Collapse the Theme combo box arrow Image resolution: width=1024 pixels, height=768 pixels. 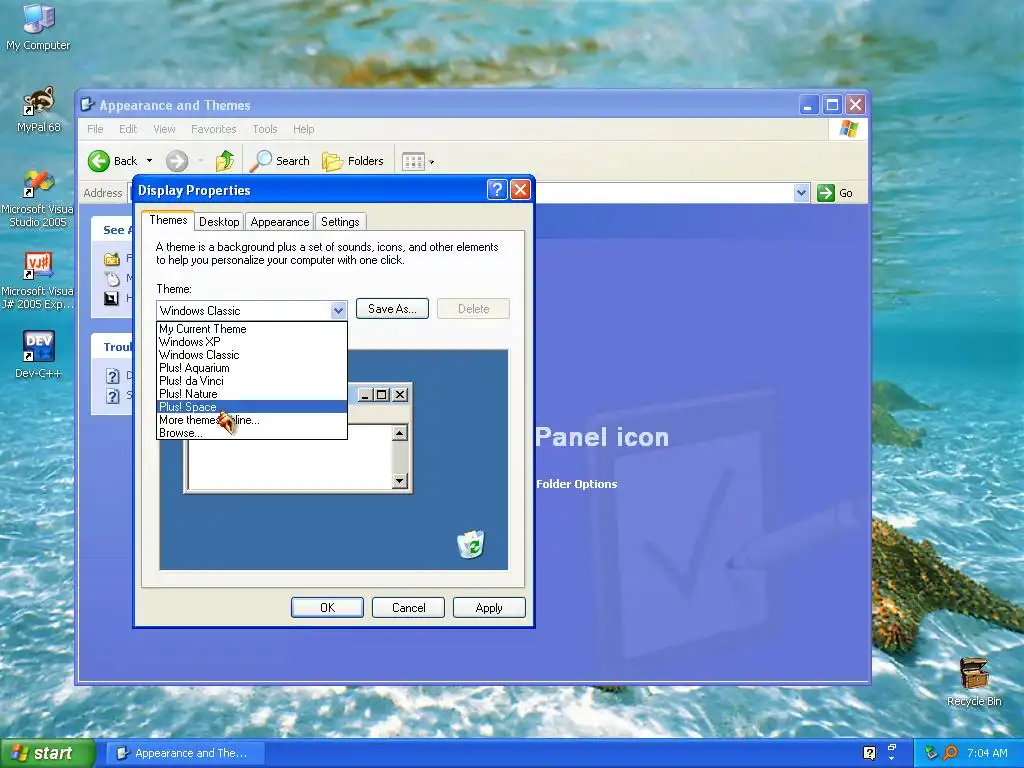(338, 311)
